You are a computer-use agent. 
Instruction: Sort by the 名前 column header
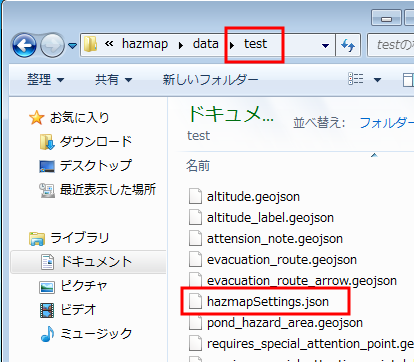pos(198,166)
